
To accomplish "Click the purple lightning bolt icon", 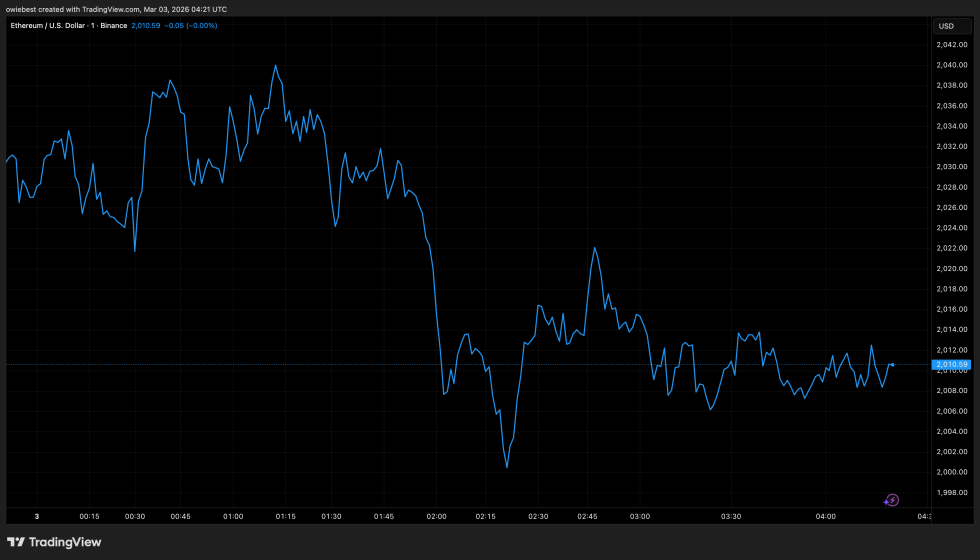I will [x=892, y=500].
